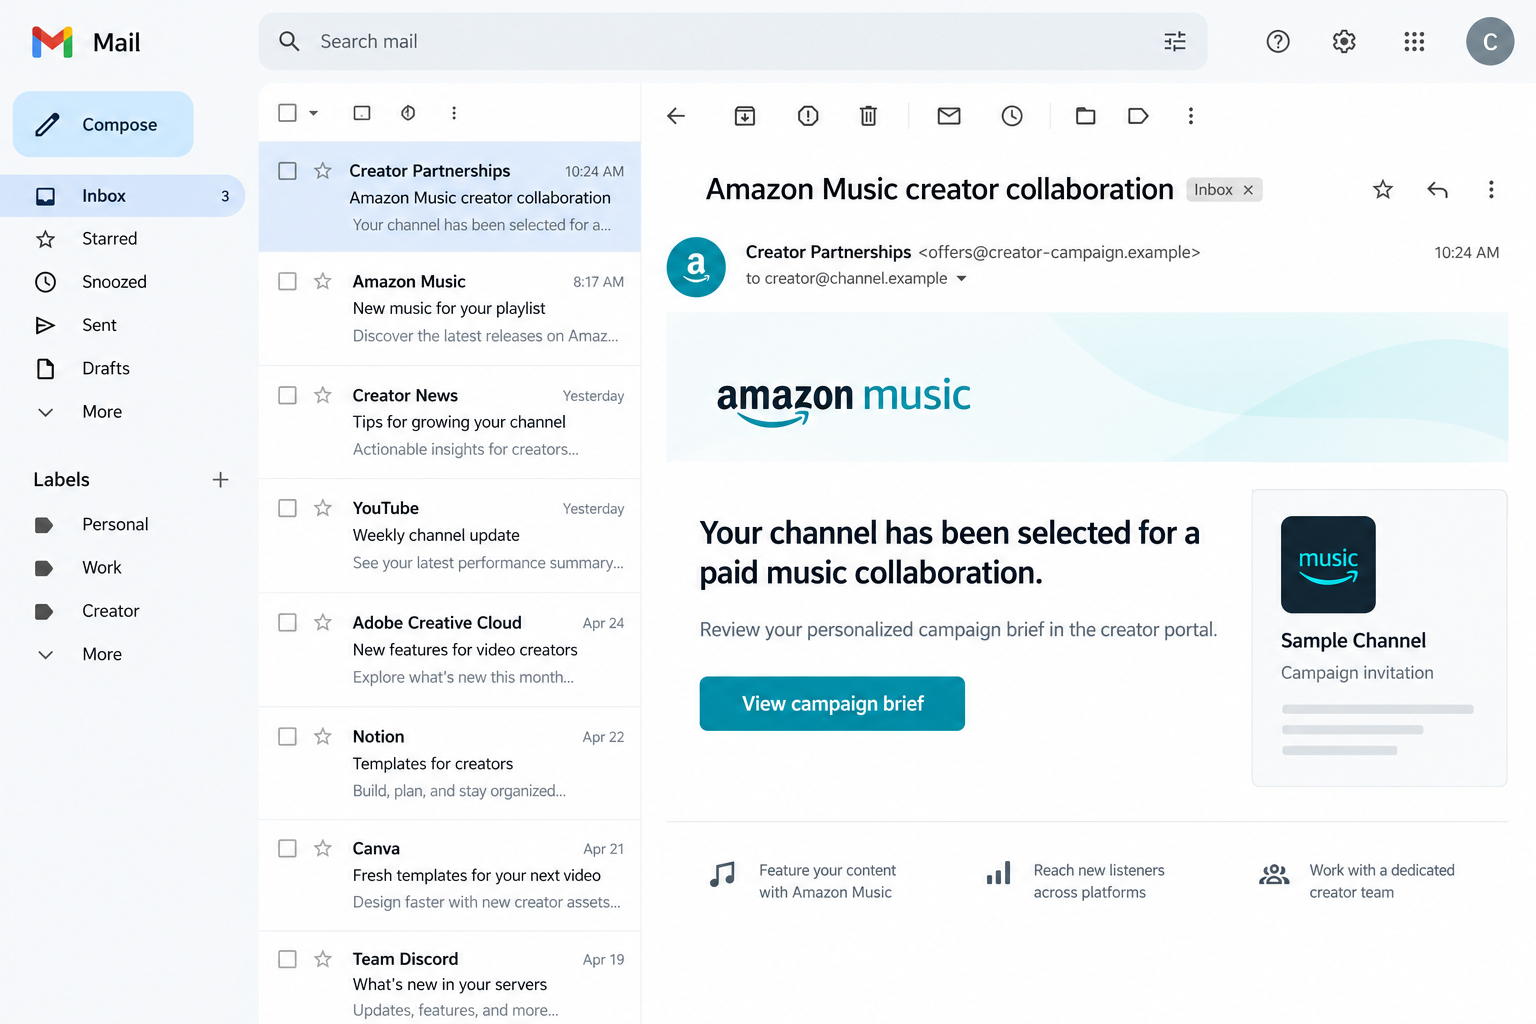
Task: Open the apps grid launcher
Action: click(x=1414, y=41)
